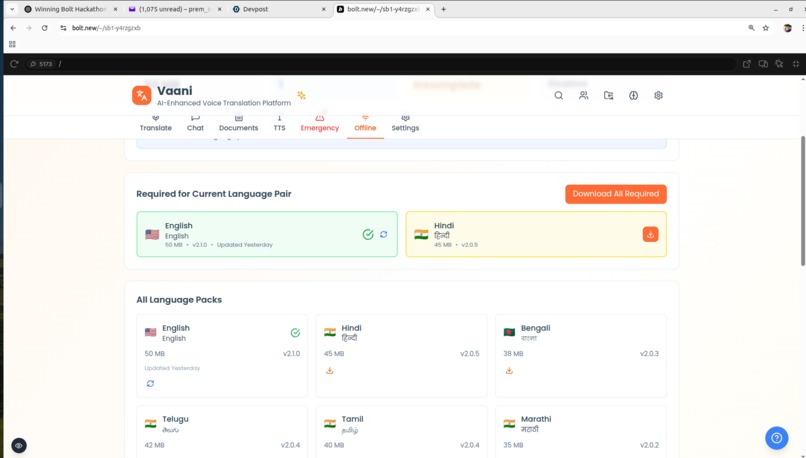Switch to the Documents tab
This screenshot has height=458, width=806.
[x=239, y=124]
